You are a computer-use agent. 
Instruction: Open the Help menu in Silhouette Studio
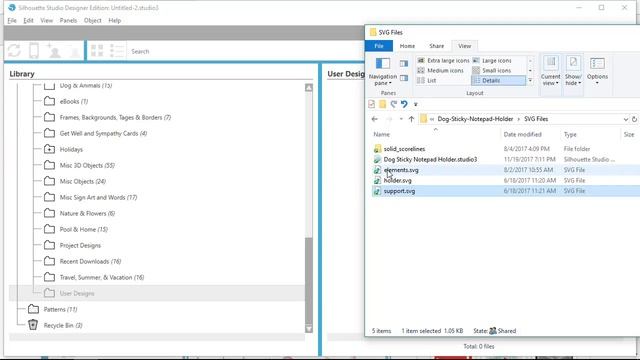tap(114, 20)
